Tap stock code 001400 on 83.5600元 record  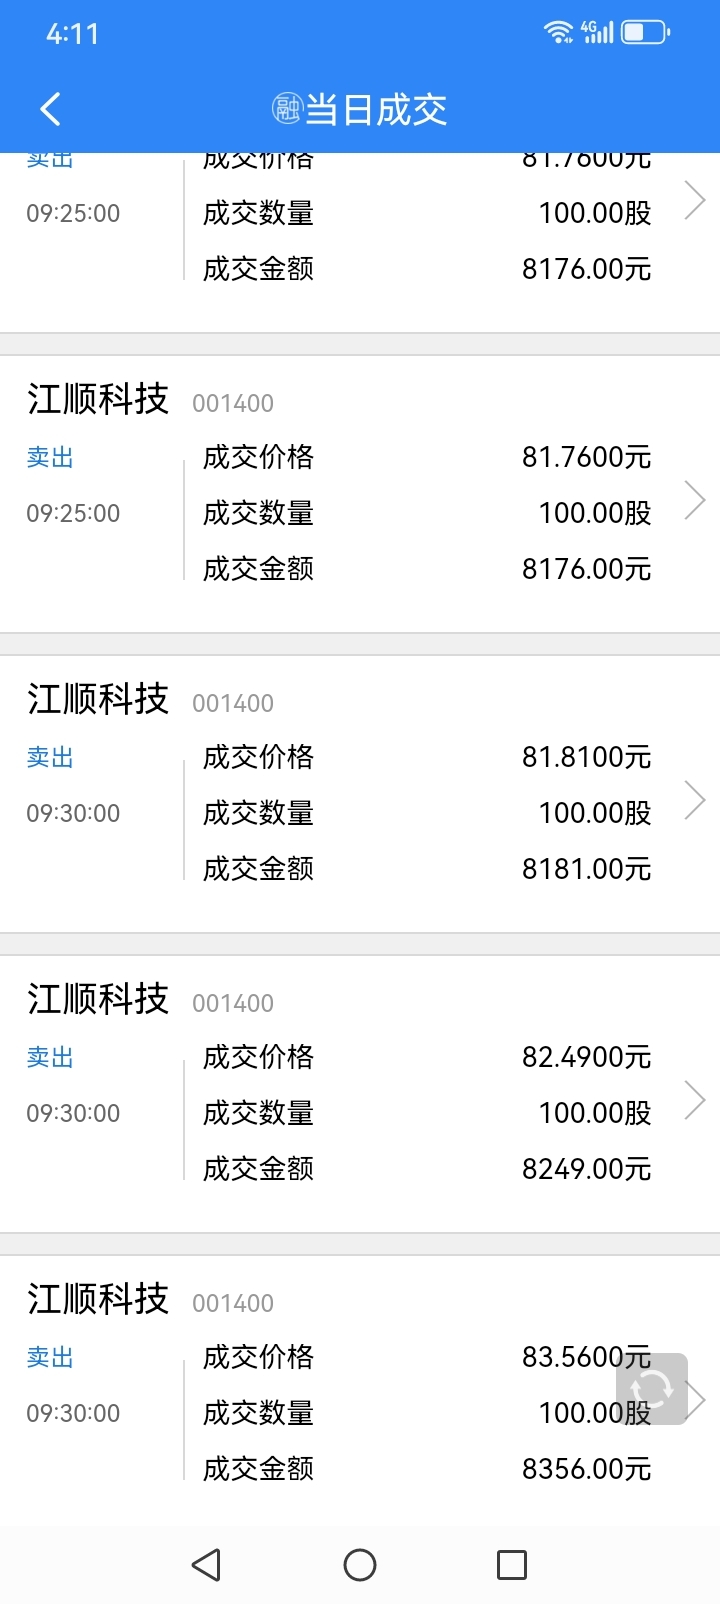233,1303
